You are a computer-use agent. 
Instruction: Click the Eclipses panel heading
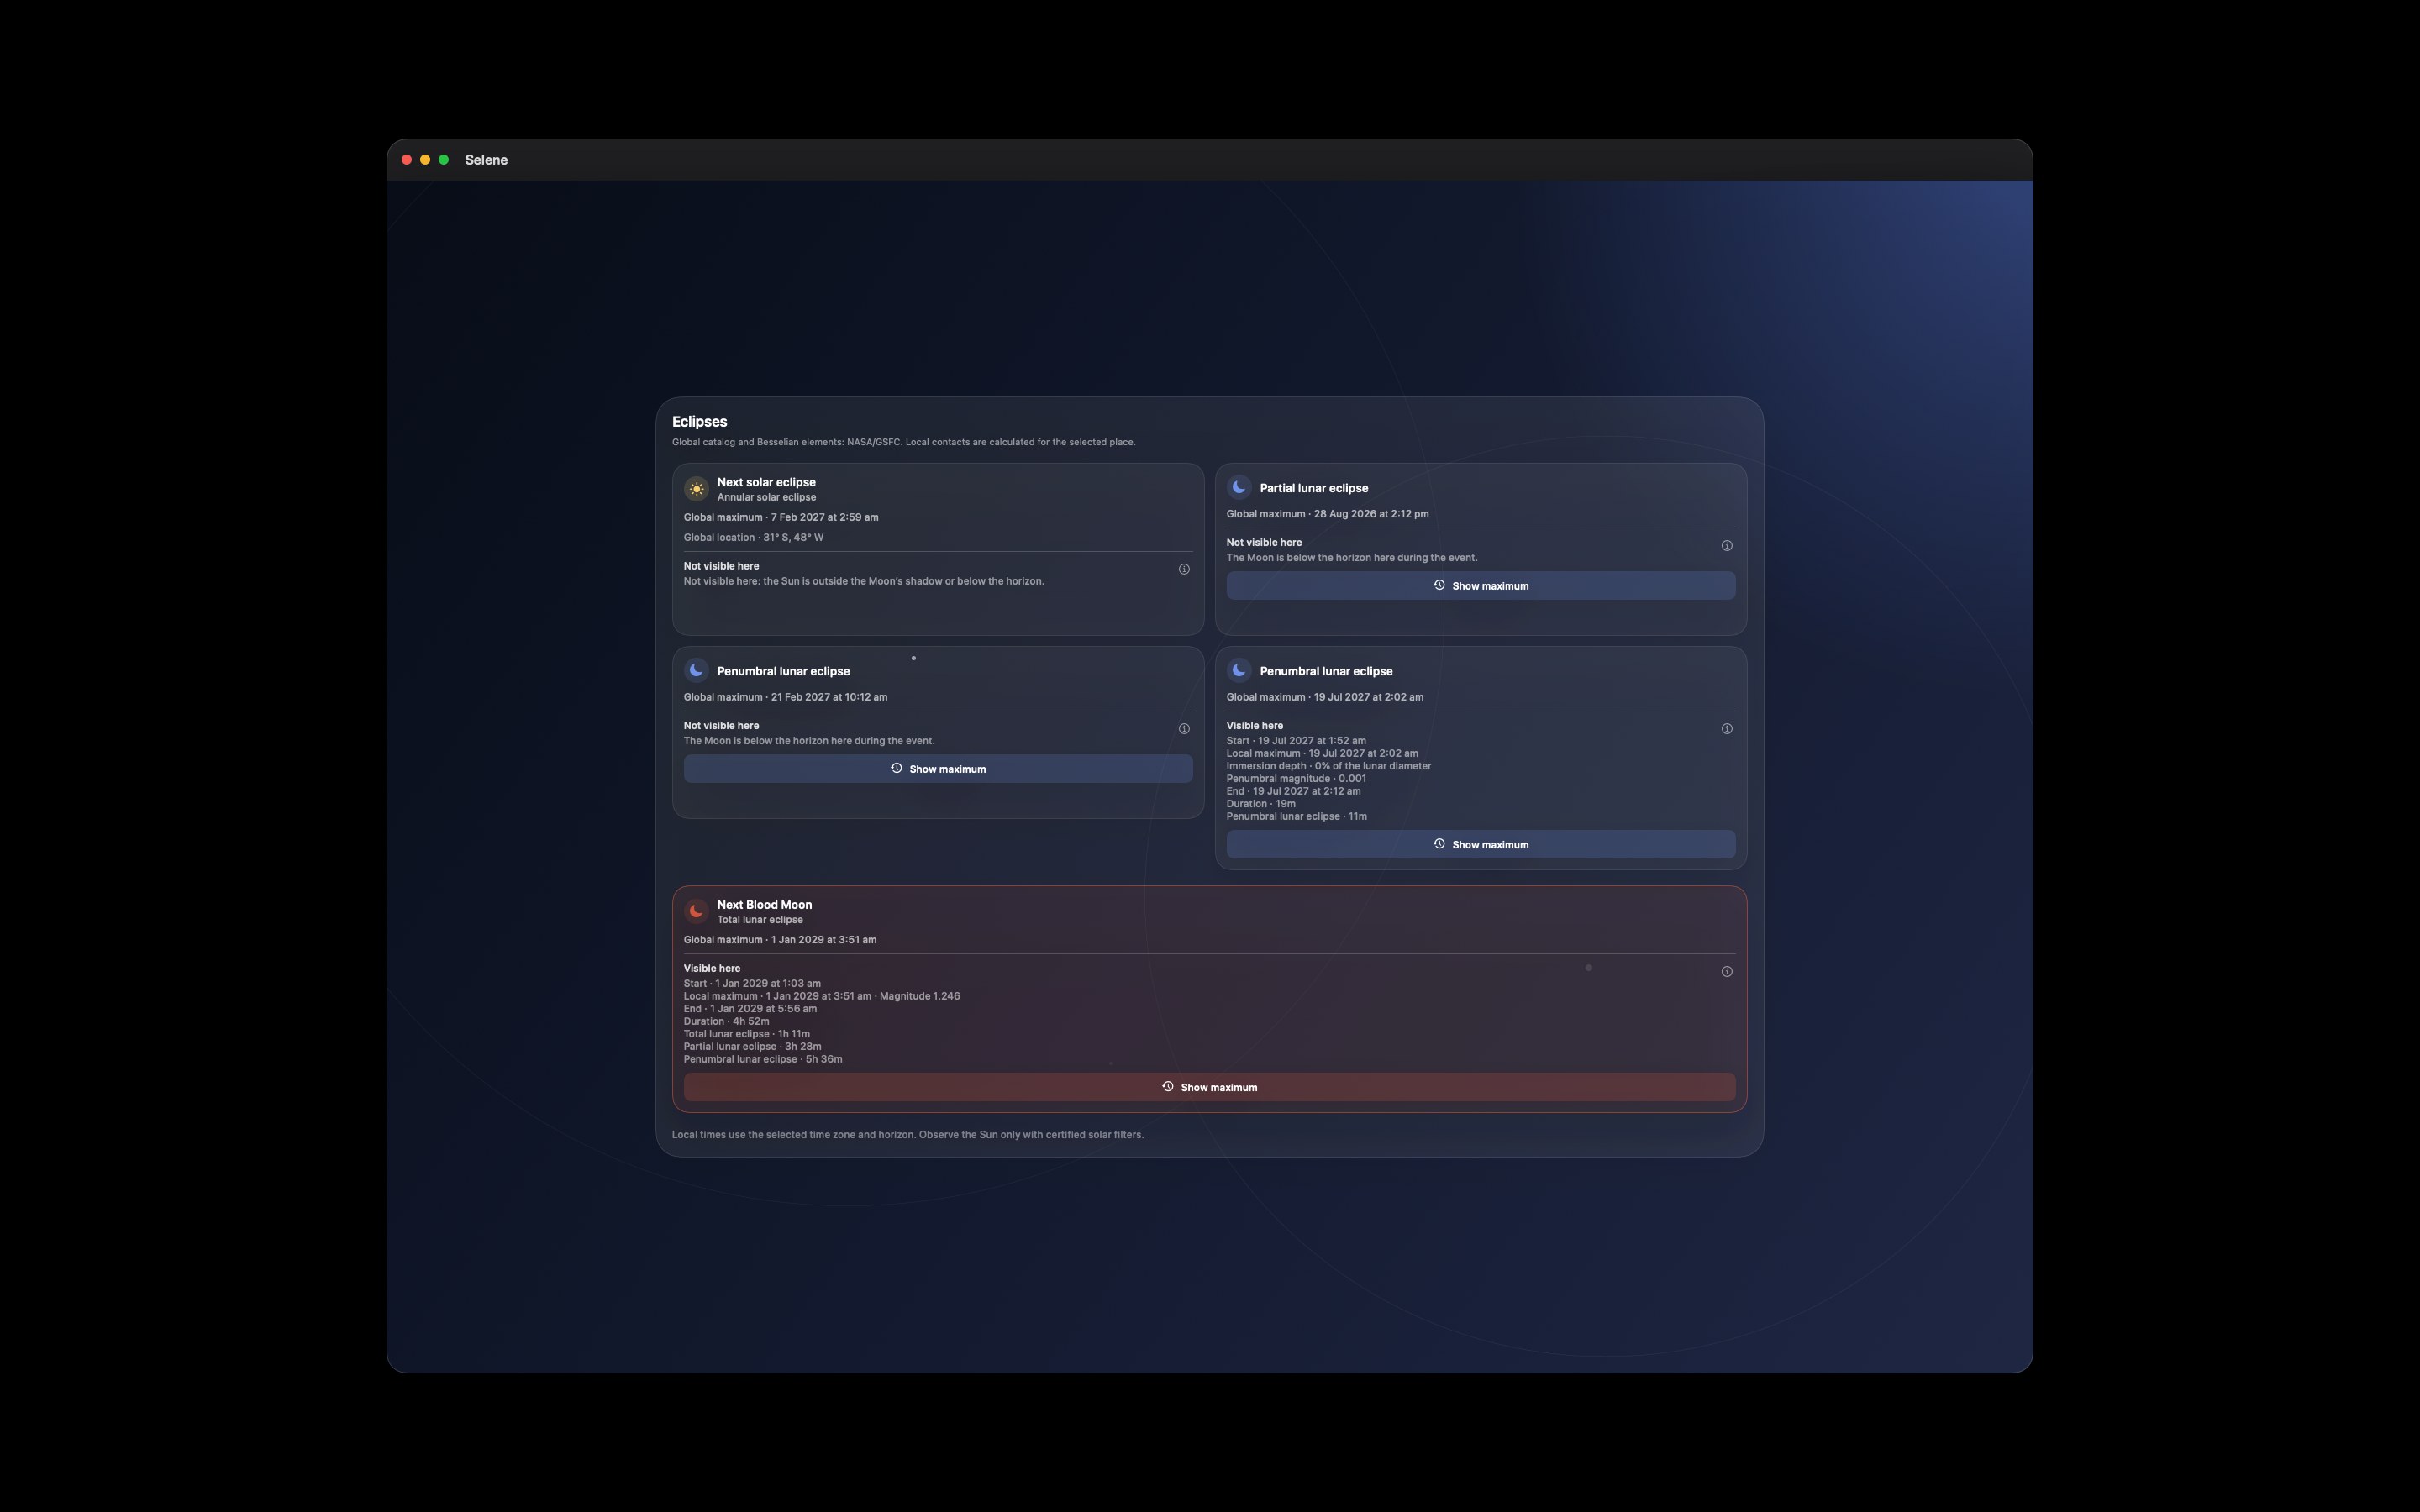[x=699, y=422]
